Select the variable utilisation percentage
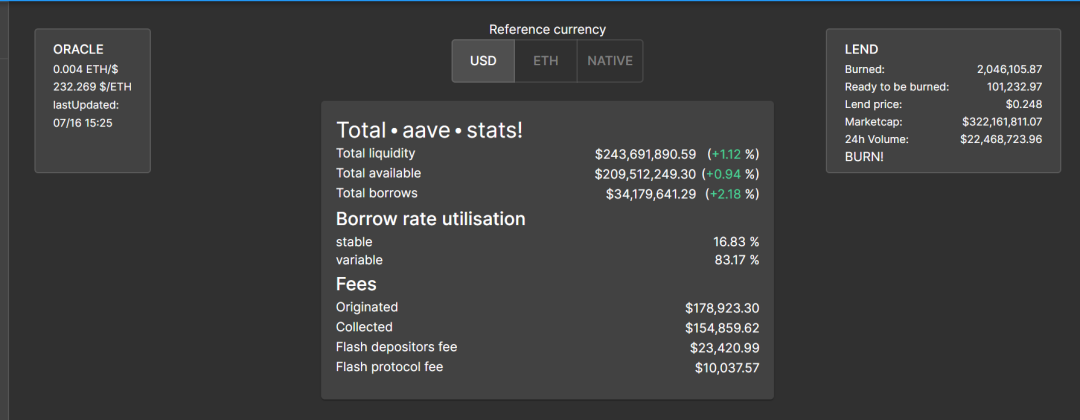1080x420 pixels. coord(736,260)
